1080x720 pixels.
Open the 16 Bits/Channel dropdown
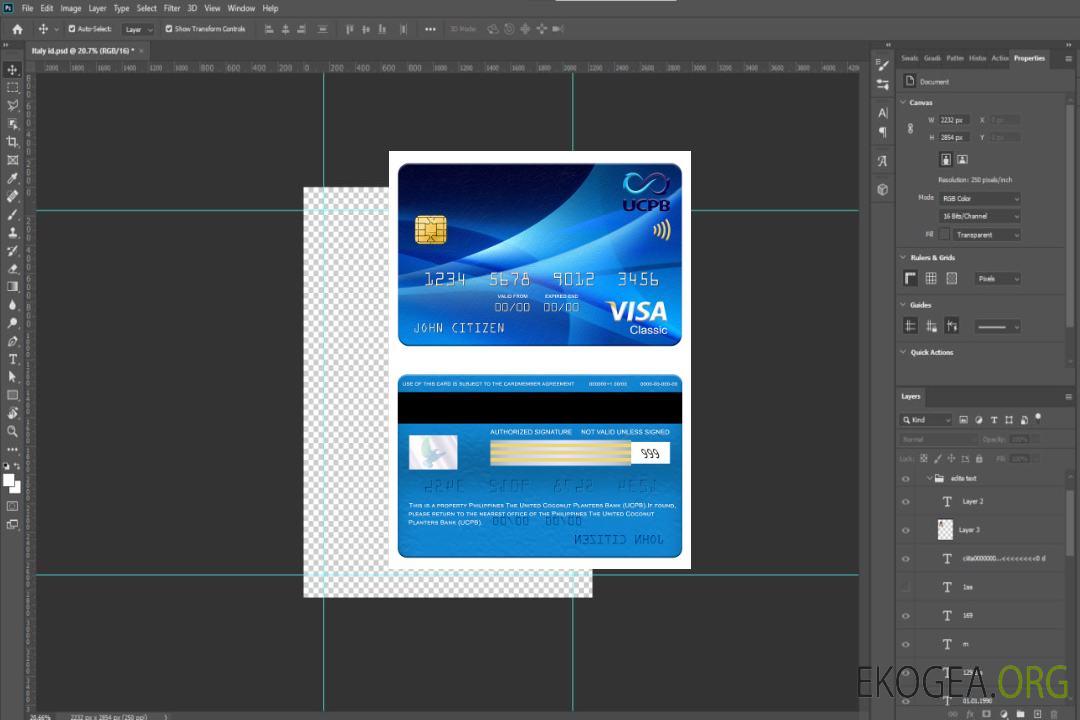pos(979,216)
